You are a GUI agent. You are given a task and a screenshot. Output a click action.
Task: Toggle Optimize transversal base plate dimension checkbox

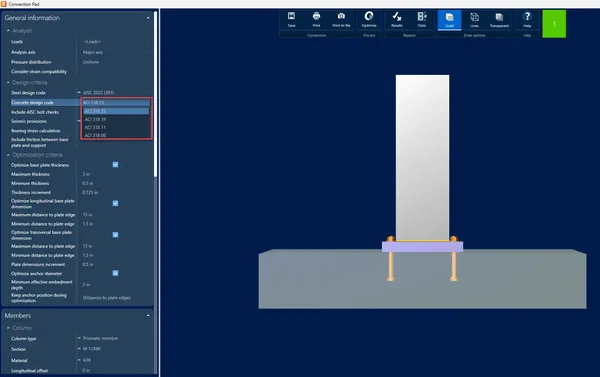coord(115,235)
